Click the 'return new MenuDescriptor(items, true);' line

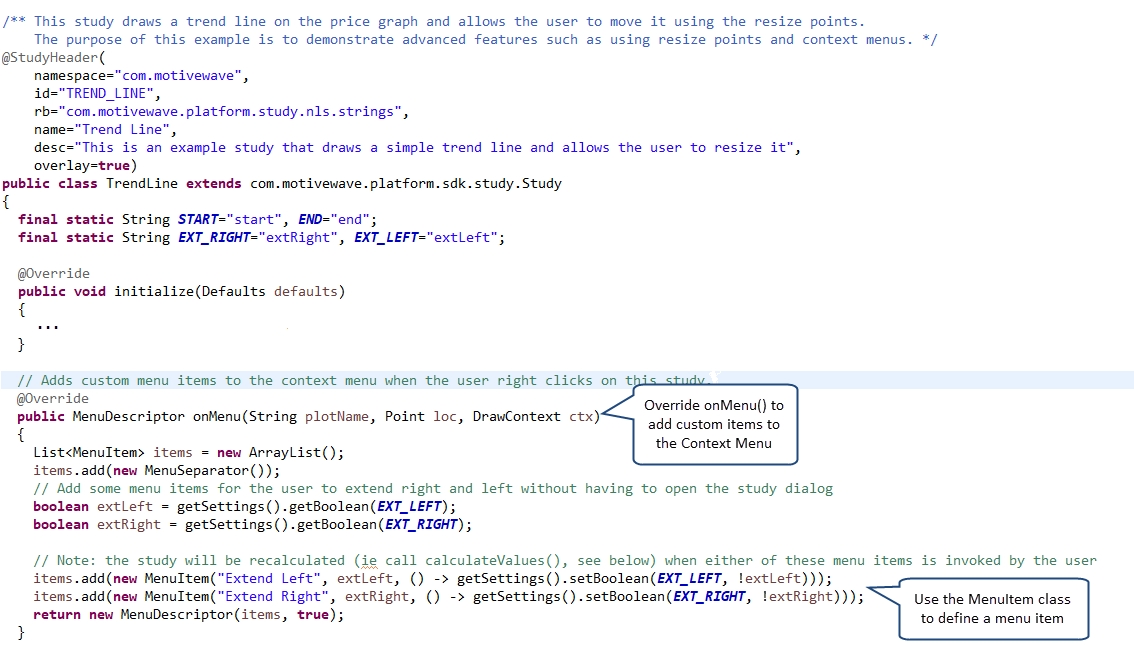click(189, 615)
